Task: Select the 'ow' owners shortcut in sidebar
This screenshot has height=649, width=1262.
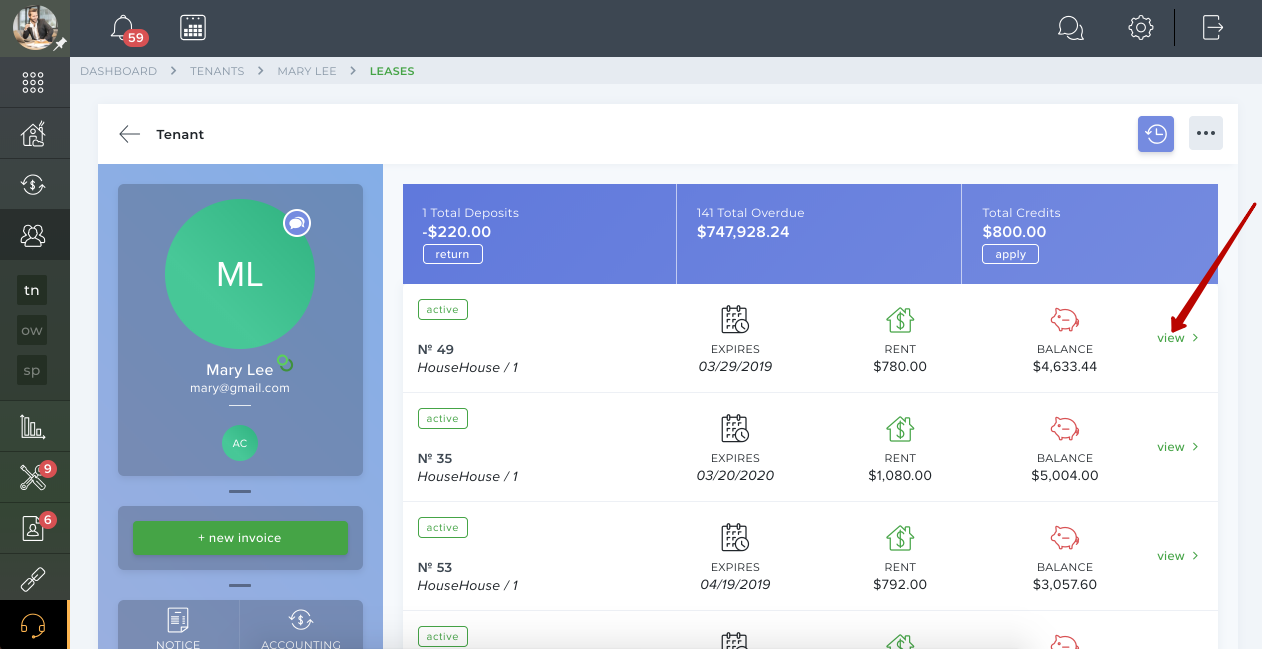Action: pos(33,331)
